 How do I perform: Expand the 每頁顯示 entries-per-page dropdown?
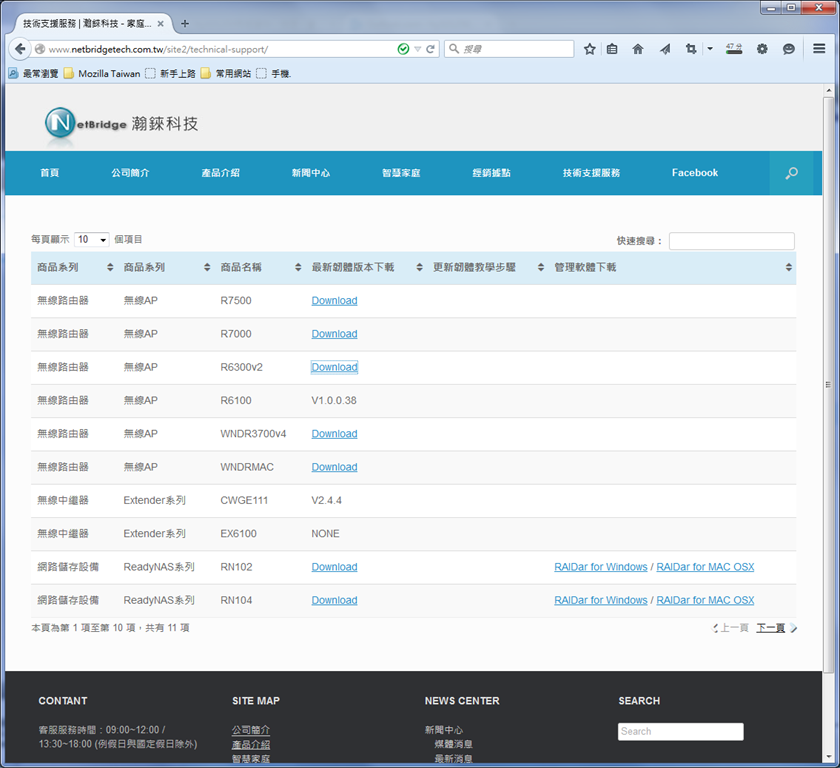(x=92, y=239)
